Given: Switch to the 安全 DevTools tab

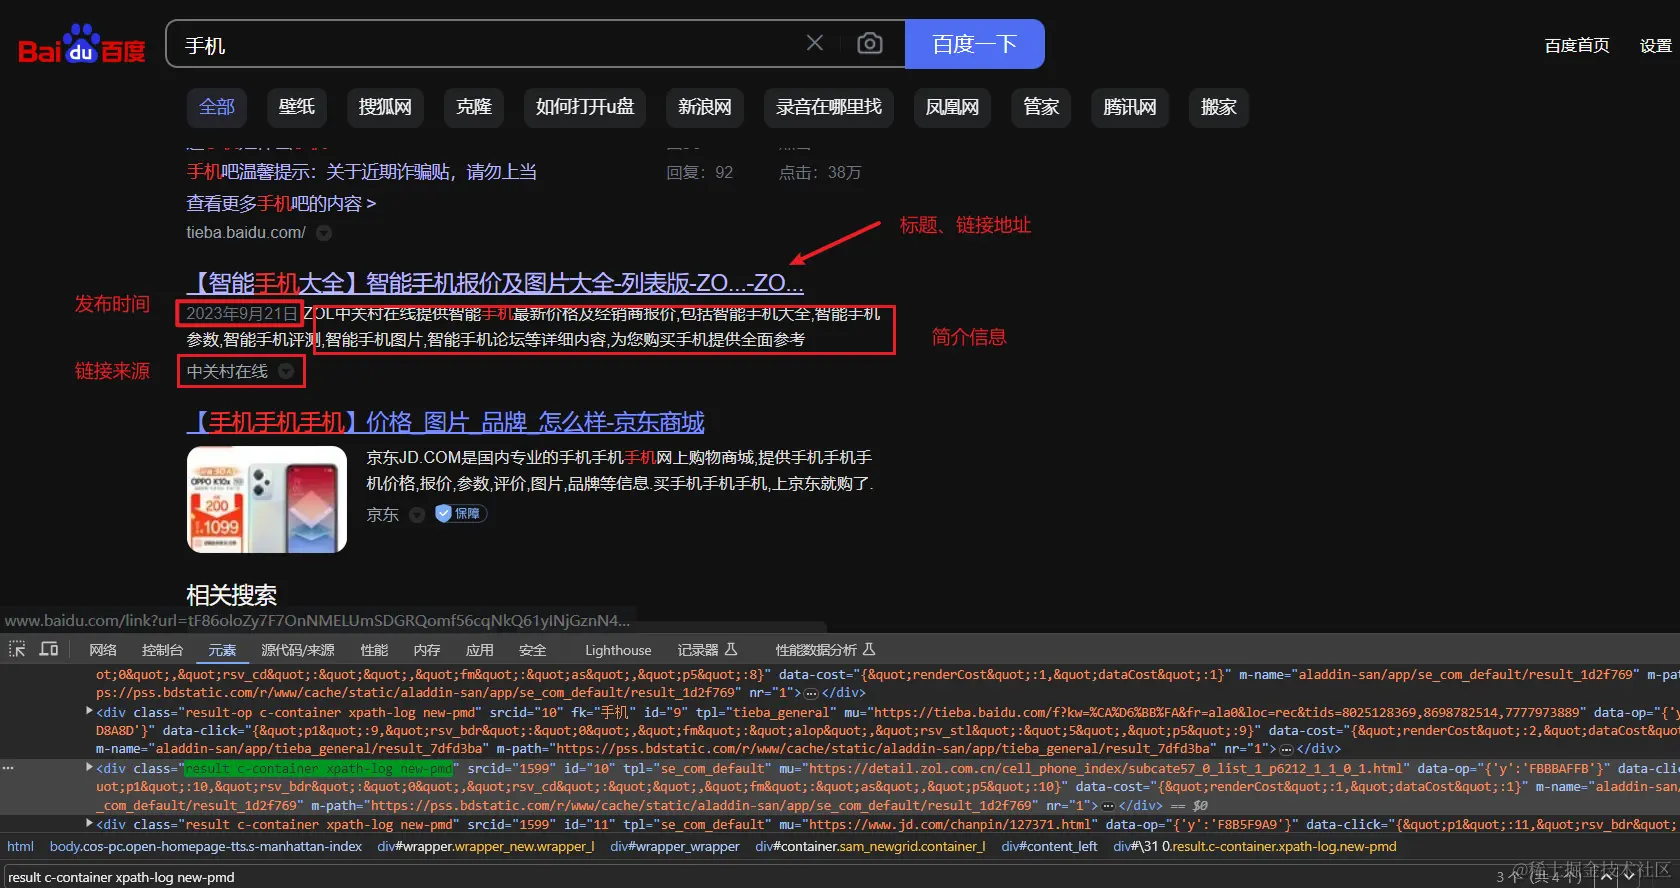Looking at the screenshot, I should (533, 650).
